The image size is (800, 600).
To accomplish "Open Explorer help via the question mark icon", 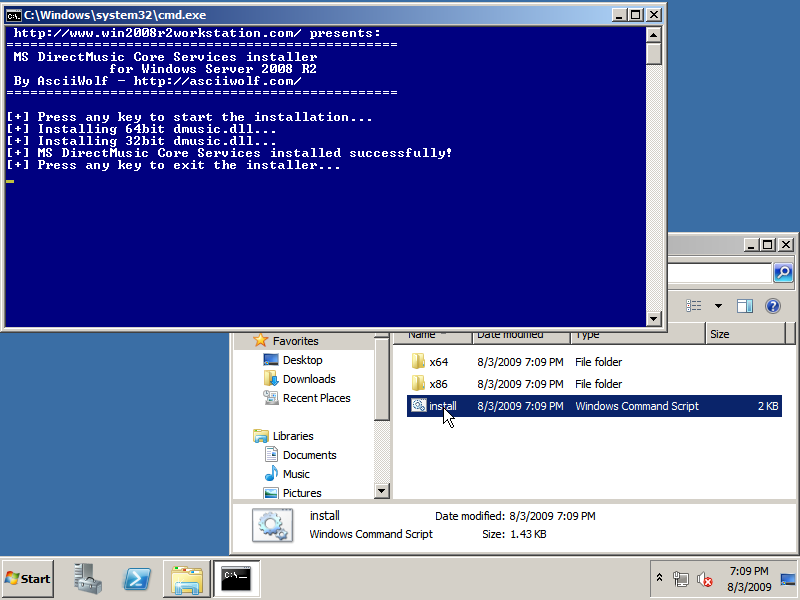I will (x=773, y=306).
